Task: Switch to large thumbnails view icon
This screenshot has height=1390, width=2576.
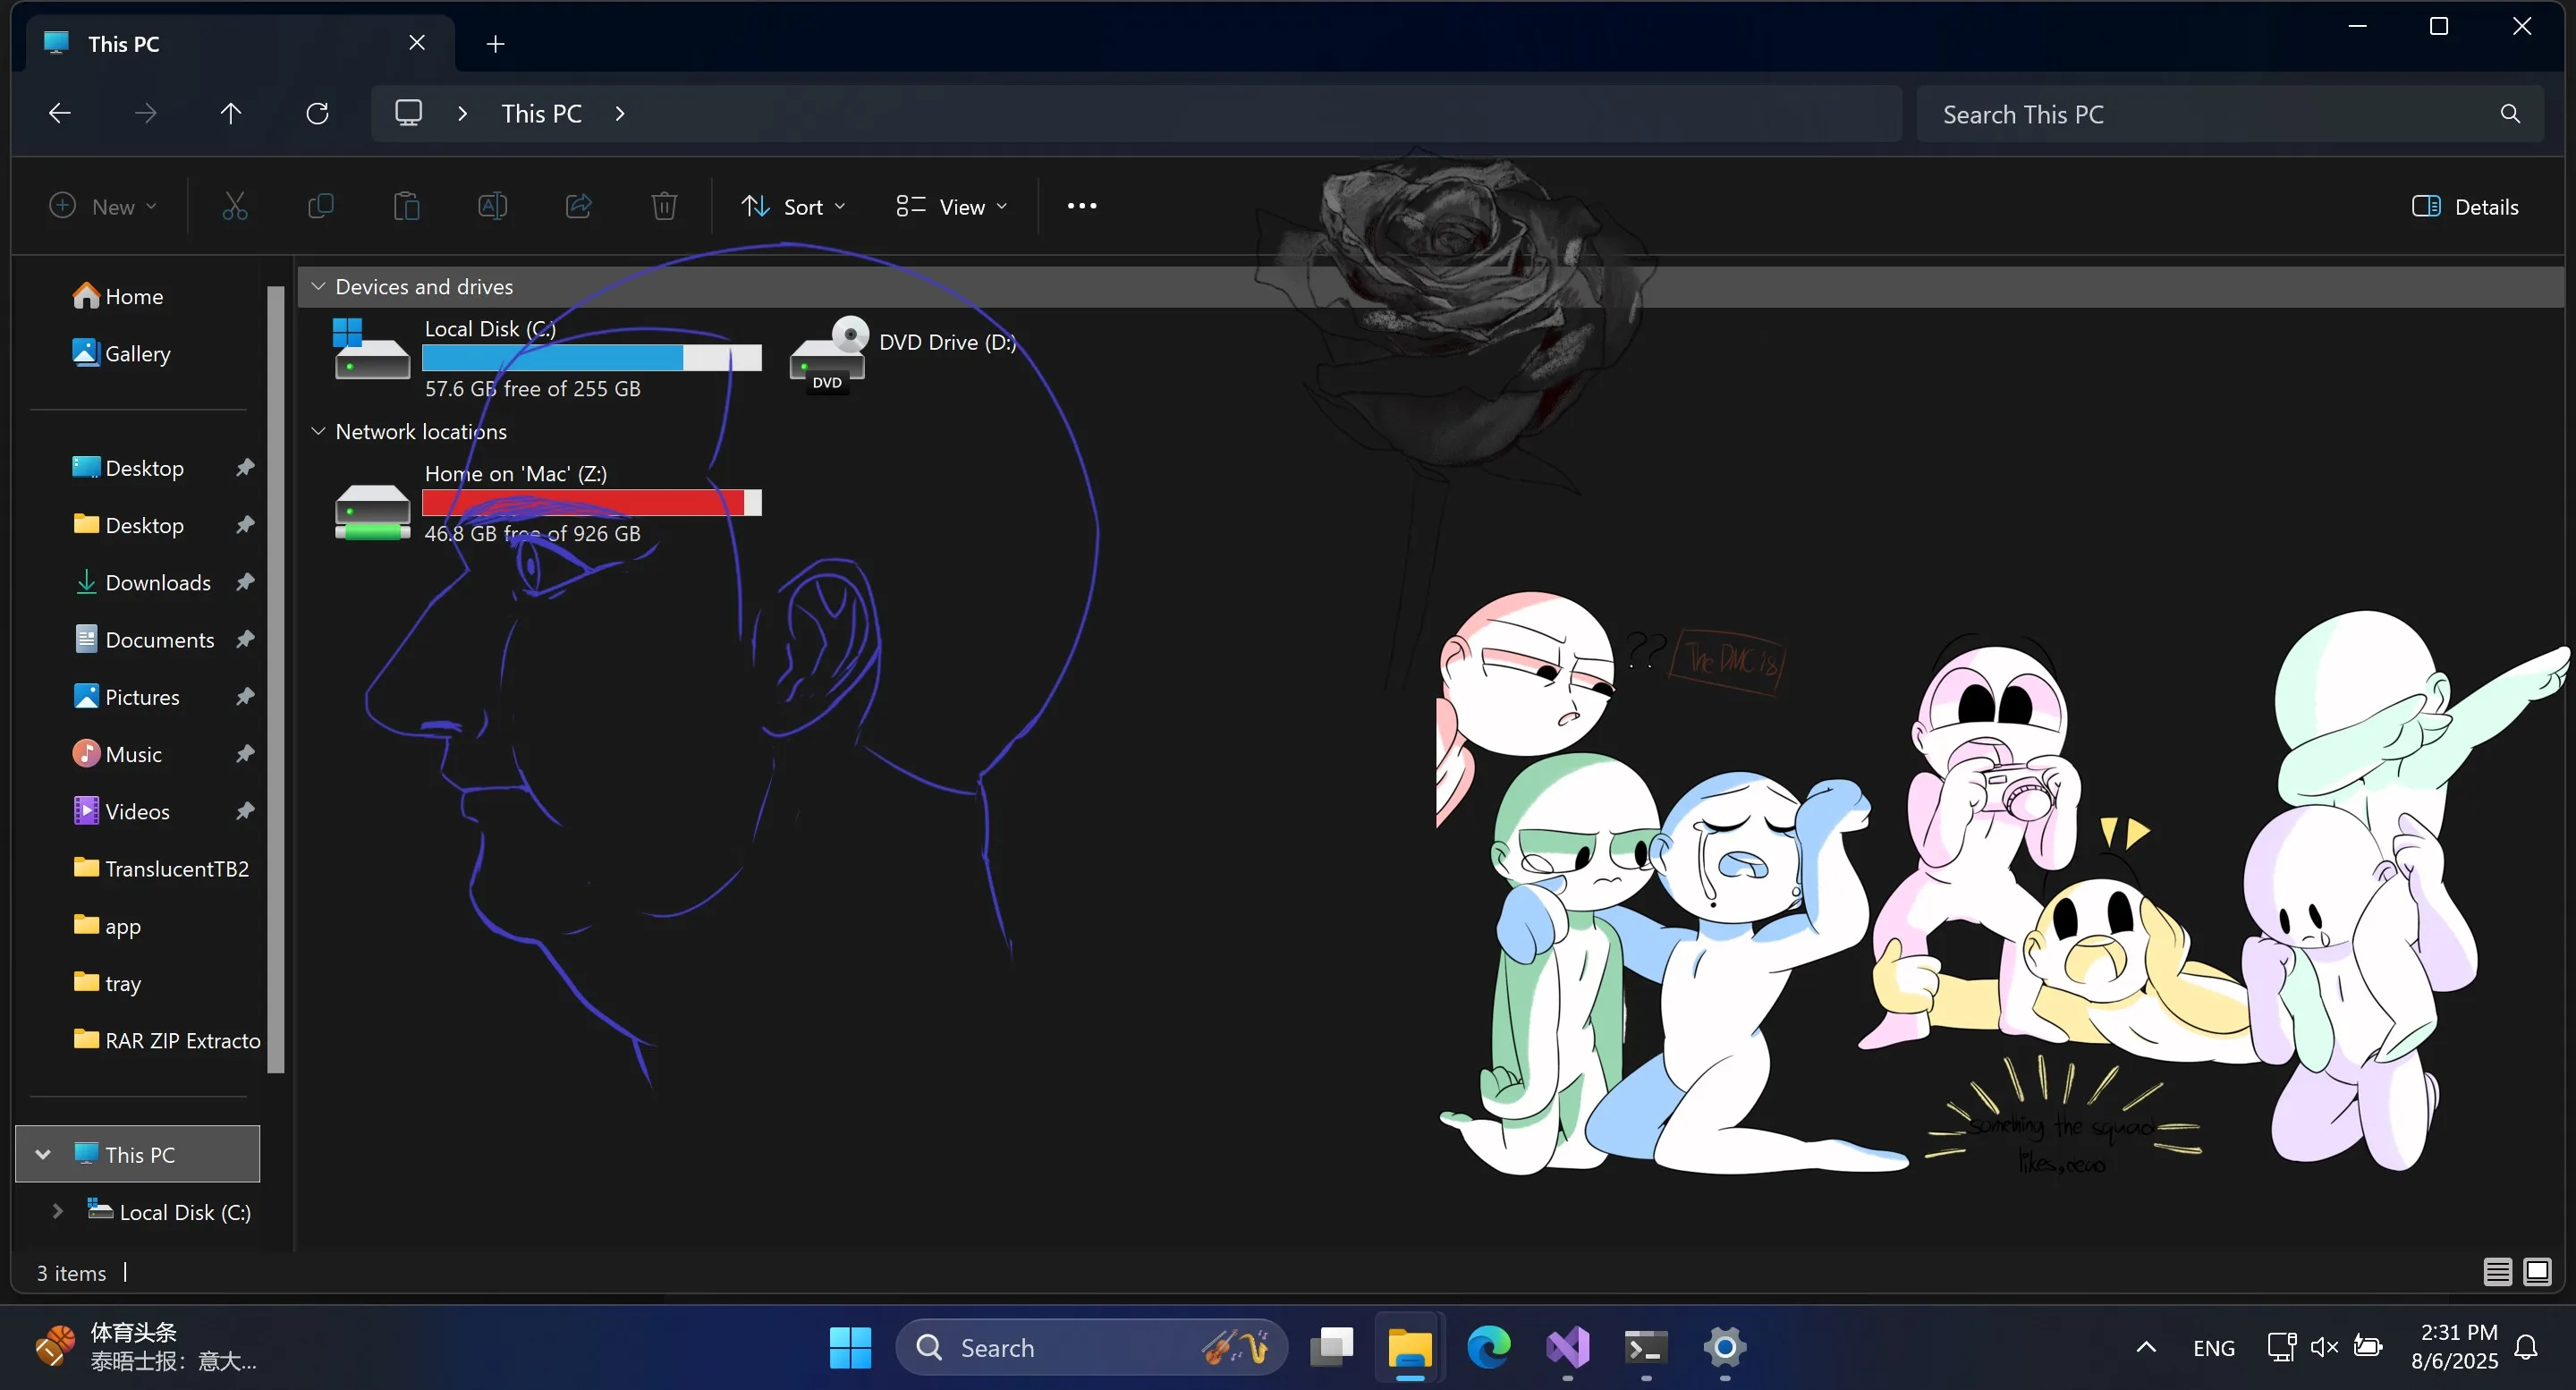Action: point(2537,1272)
